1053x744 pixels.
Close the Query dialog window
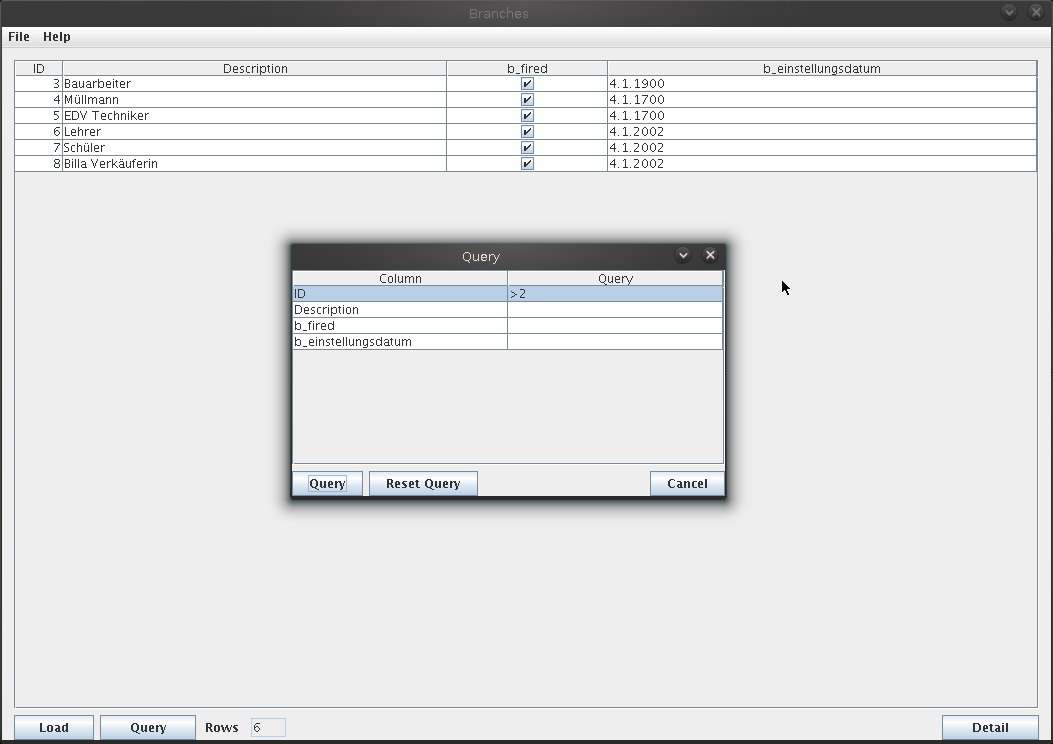coord(710,255)
